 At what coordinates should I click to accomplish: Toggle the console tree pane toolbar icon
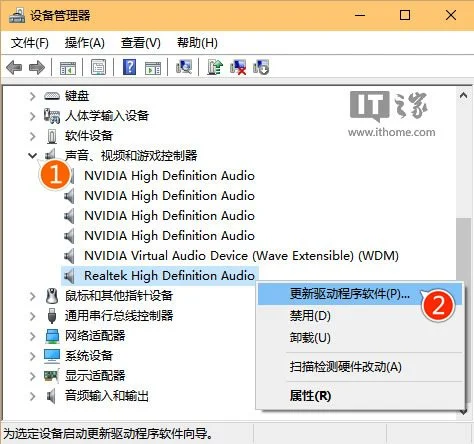click(68, 68)
